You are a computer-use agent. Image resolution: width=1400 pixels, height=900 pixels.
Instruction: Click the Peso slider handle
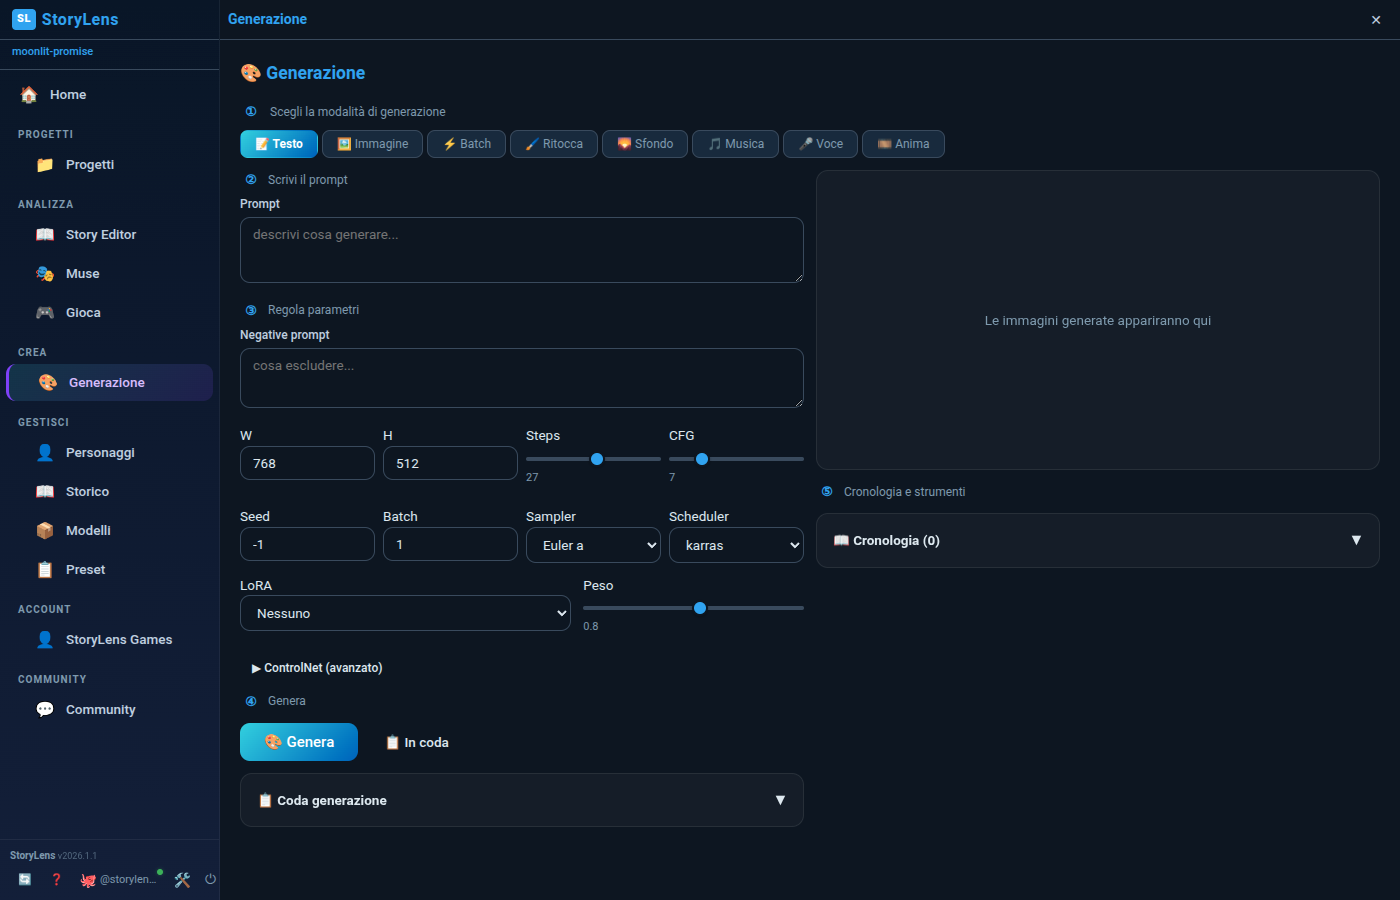pyautogui.click(x=700, y=608)
